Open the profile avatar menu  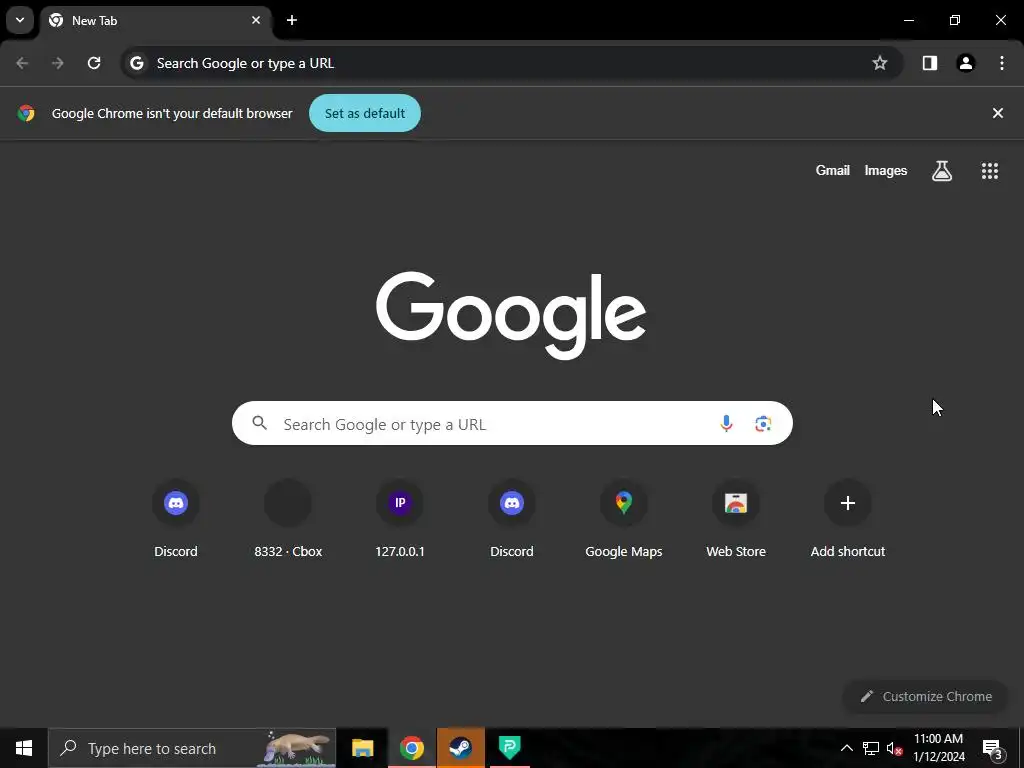click(965, 63)
